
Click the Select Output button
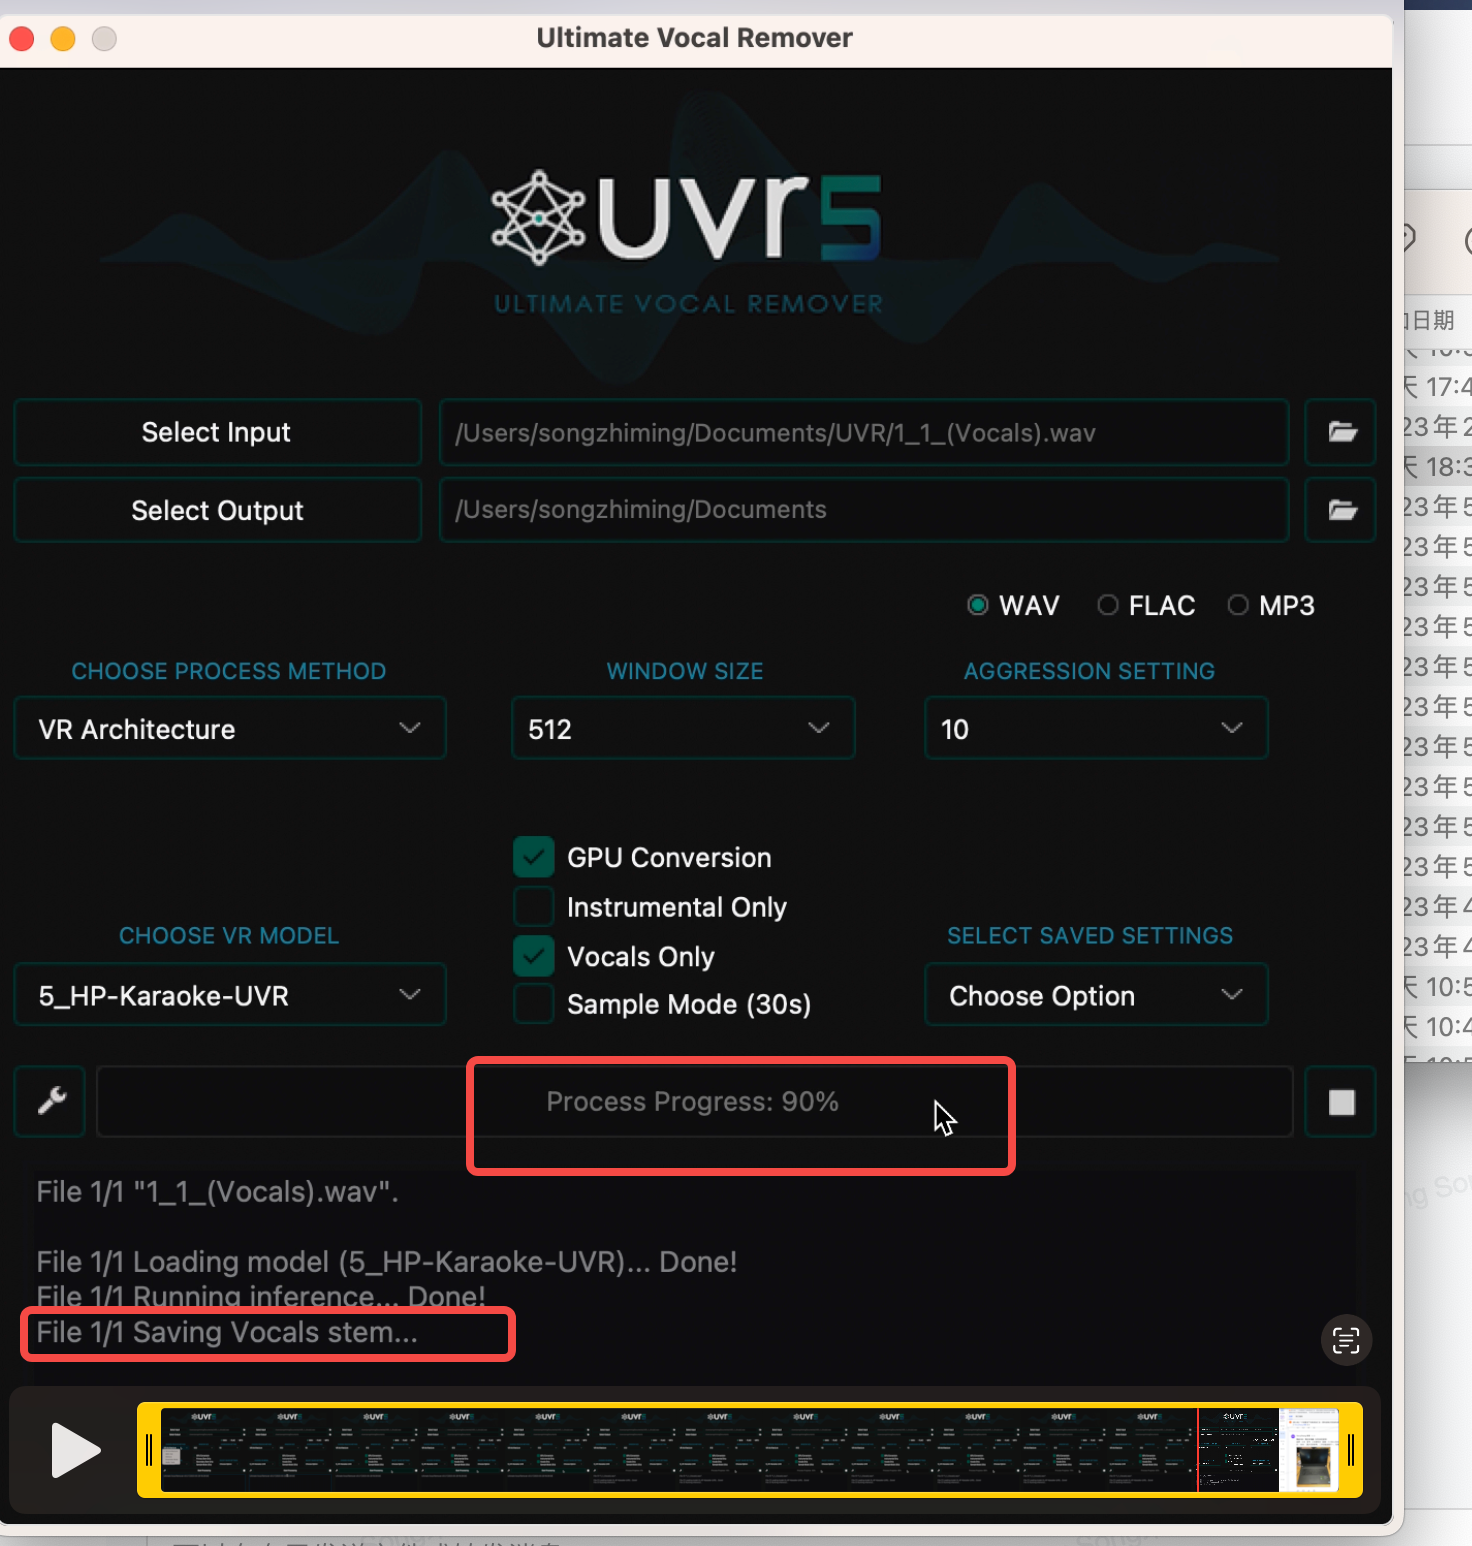[216, 510]
